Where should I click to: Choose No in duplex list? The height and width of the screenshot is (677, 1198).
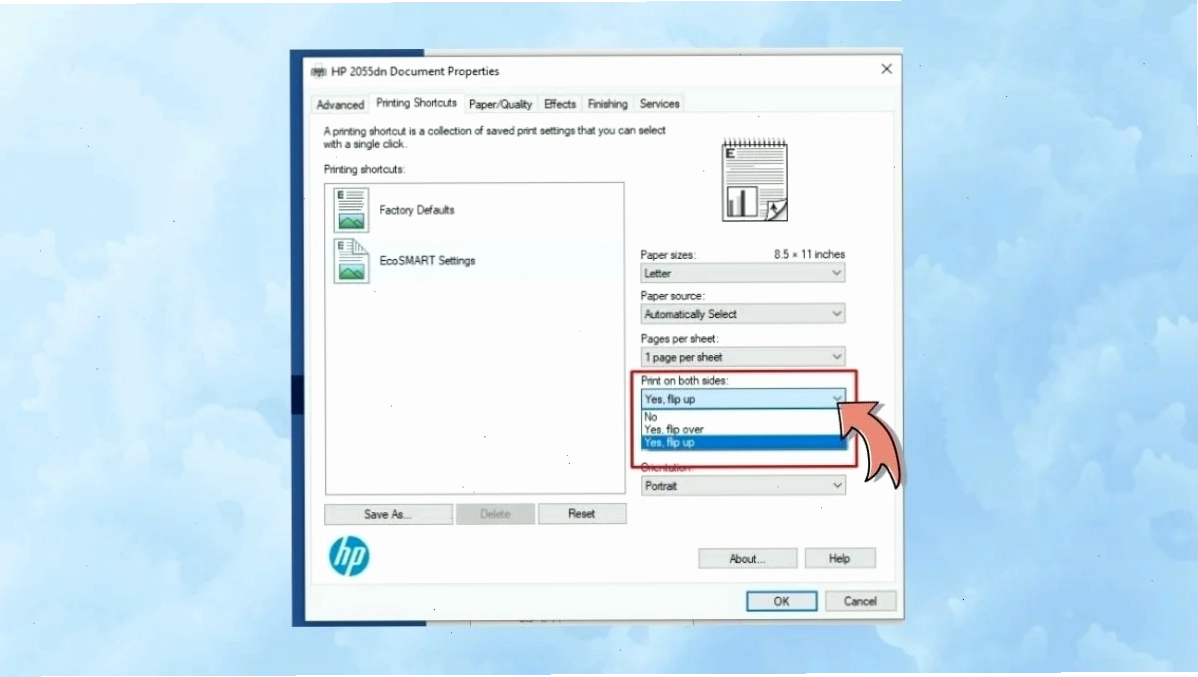pyautogui.click(x=743, y=416)
